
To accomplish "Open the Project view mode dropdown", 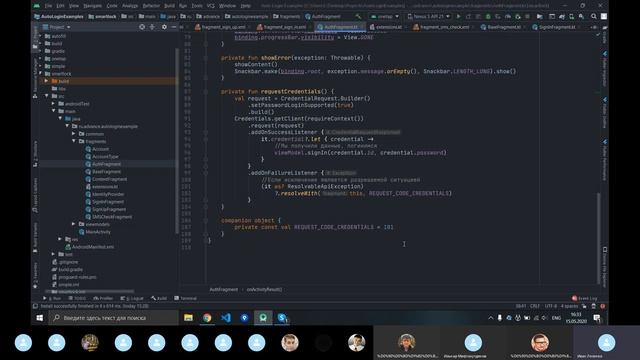I will click(x=57, y=27).
